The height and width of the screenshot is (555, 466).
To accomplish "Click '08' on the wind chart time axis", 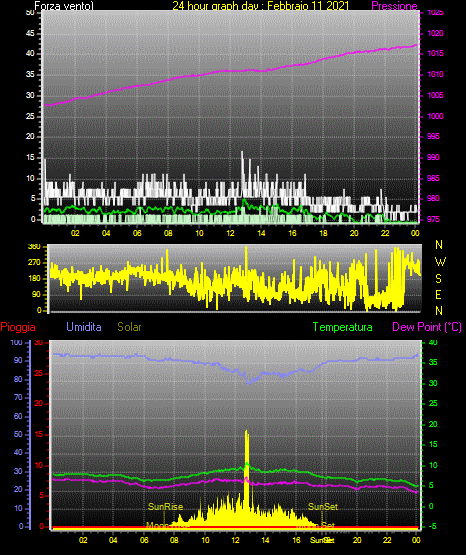I will click(168, 233).
